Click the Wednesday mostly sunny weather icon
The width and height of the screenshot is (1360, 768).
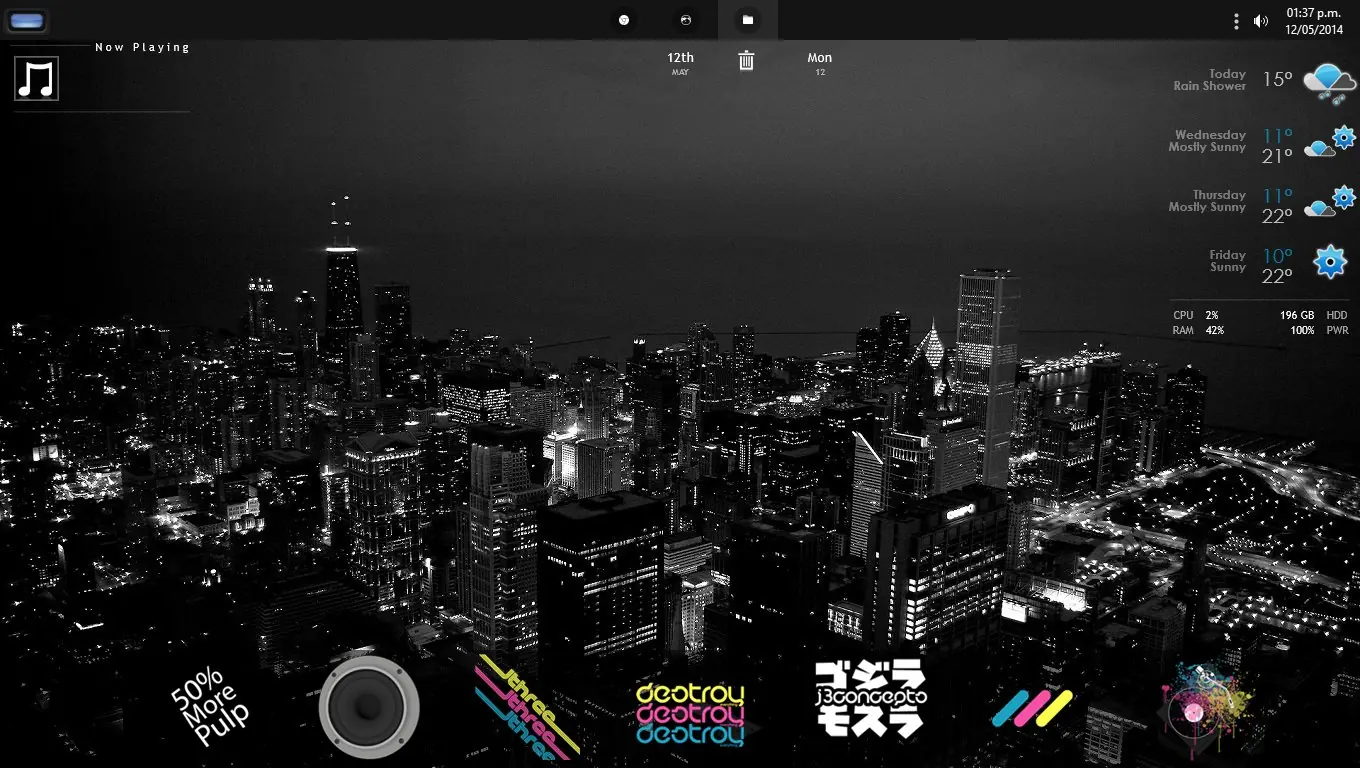point(1330,142)
